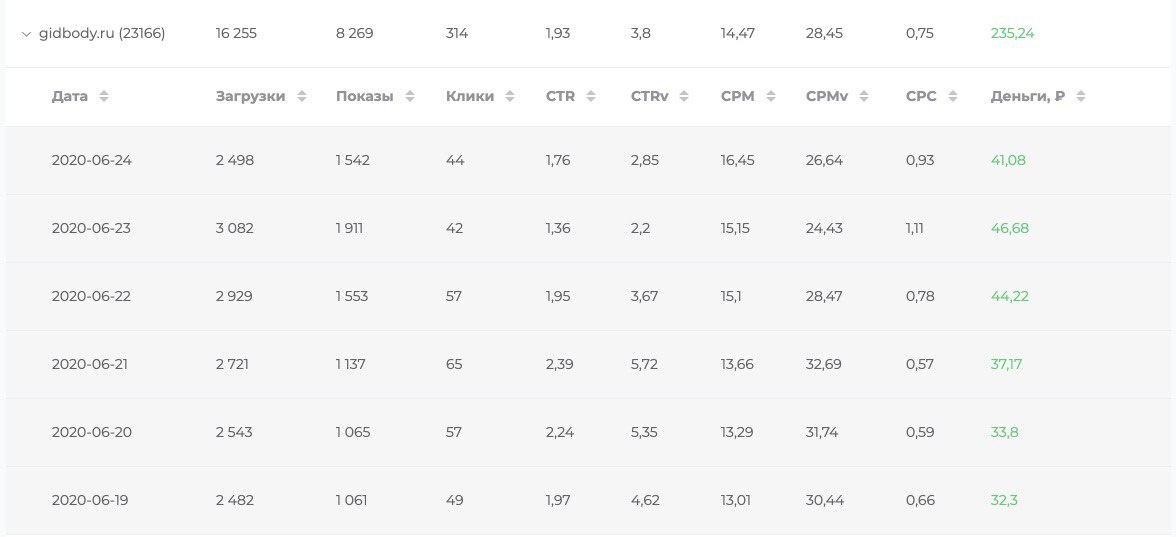The image size is (1176, 537).
Task: Click the green total 235,24 amount
Action: [x=1012, y=34]
